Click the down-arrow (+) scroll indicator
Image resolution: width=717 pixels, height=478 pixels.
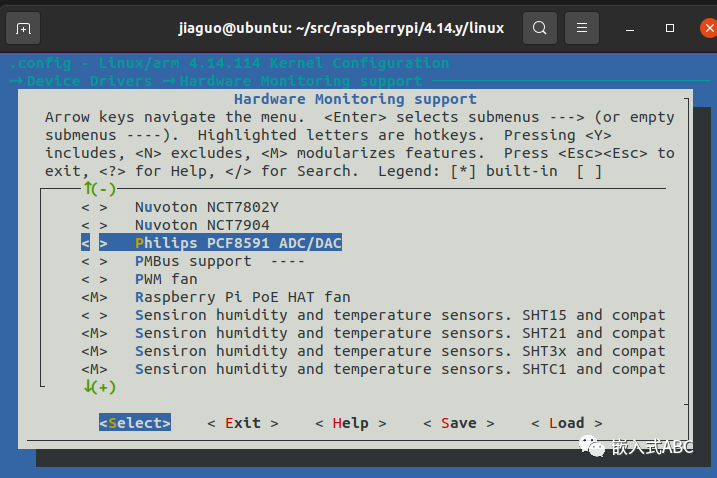click(x=100, y=387)
